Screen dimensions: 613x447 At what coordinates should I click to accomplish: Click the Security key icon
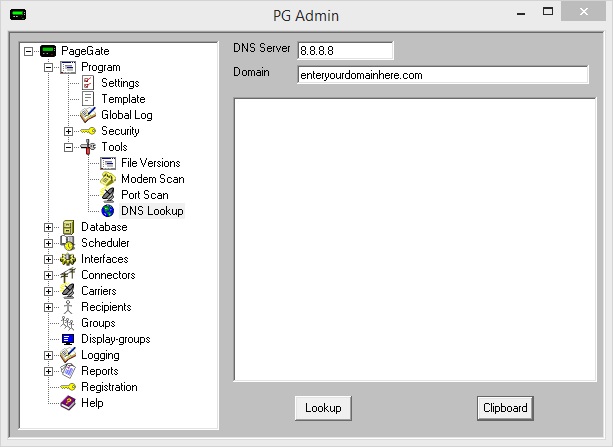pos(88,131)
